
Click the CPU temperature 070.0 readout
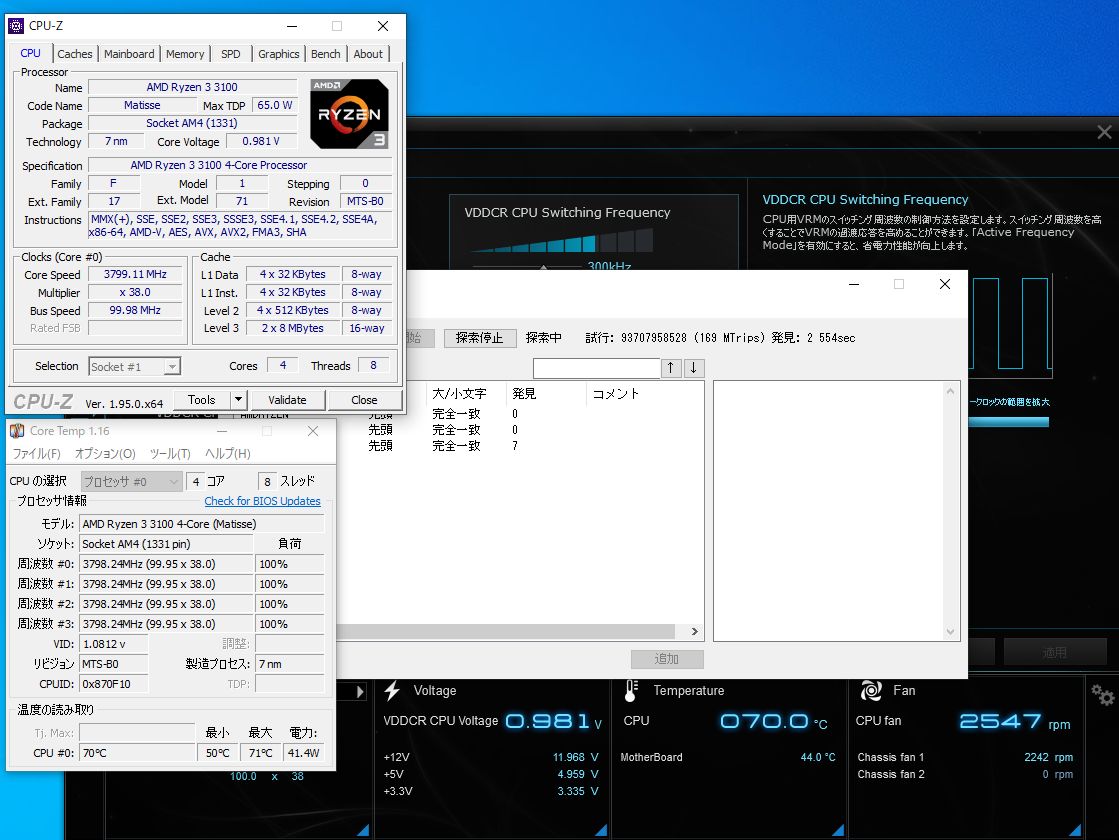pyautogui.click(x=774, y=722)
